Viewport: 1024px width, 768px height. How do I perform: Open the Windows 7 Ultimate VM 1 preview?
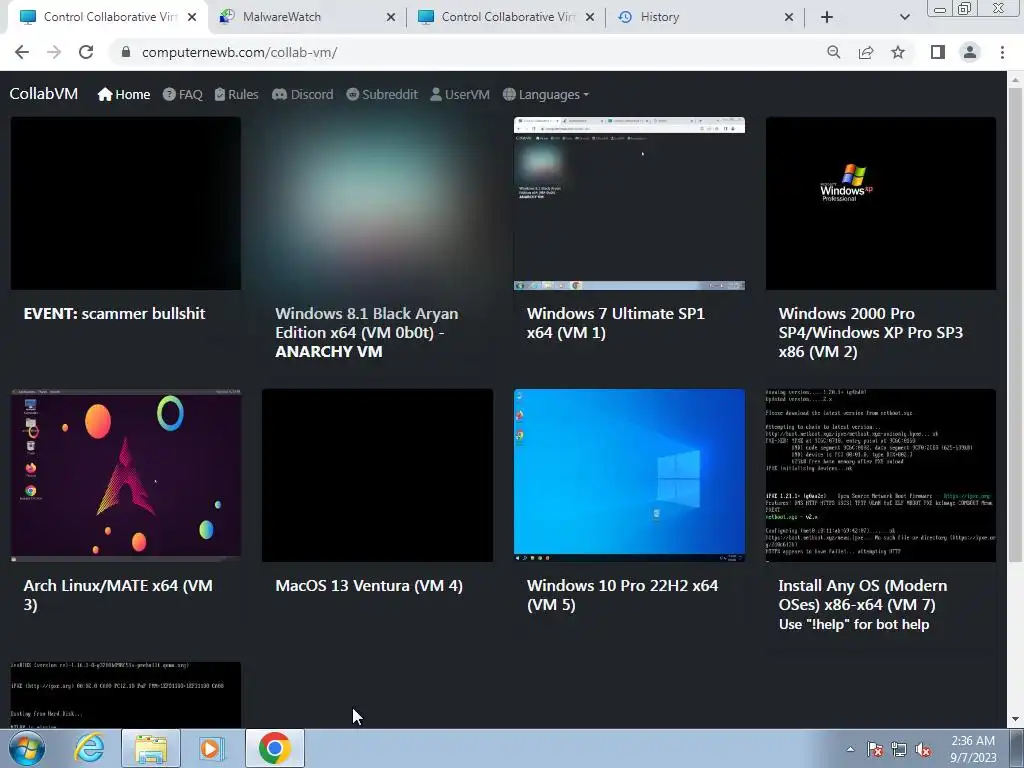pyautogui.click(x=629, y=203)
